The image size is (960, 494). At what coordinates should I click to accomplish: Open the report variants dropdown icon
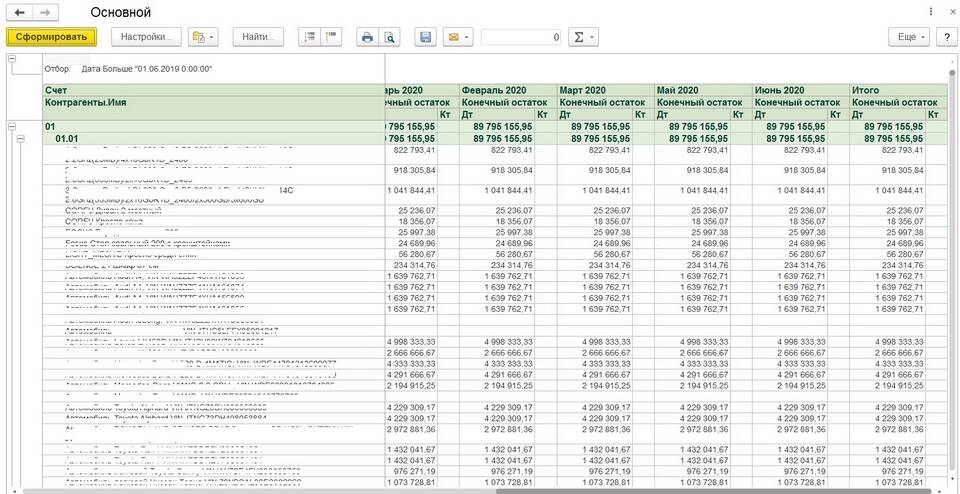click(202, 37)
